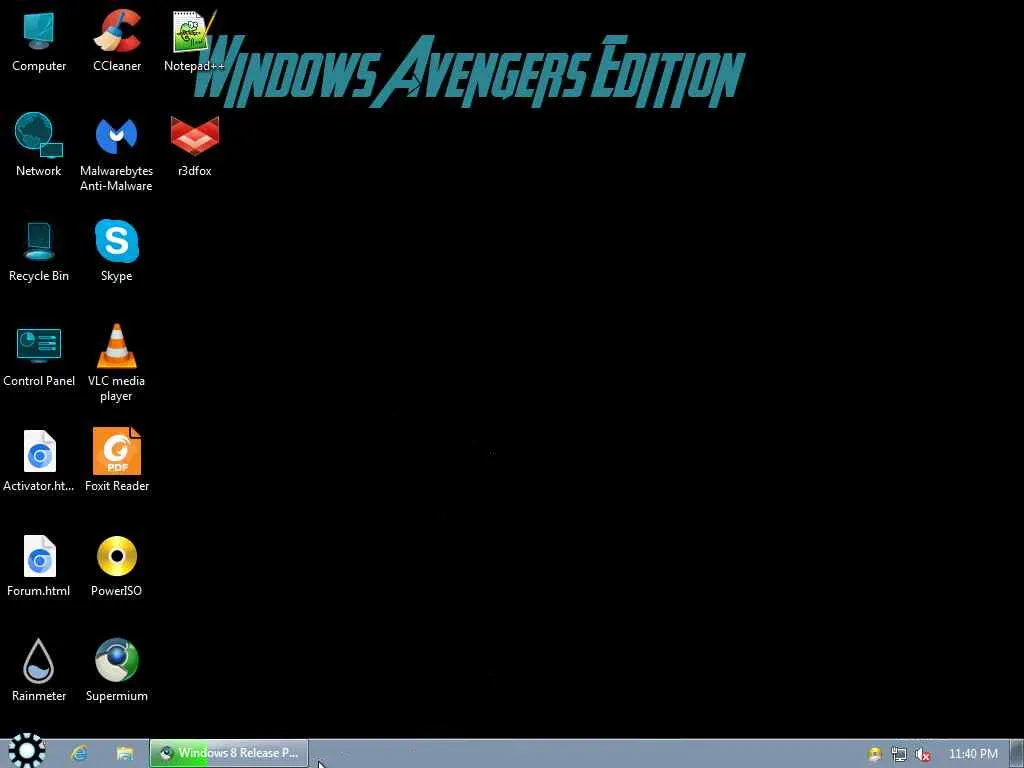Select the Forum.html file icon
Image resolution: width=1024 pixels, height=768 pixels.
point(39,566)
